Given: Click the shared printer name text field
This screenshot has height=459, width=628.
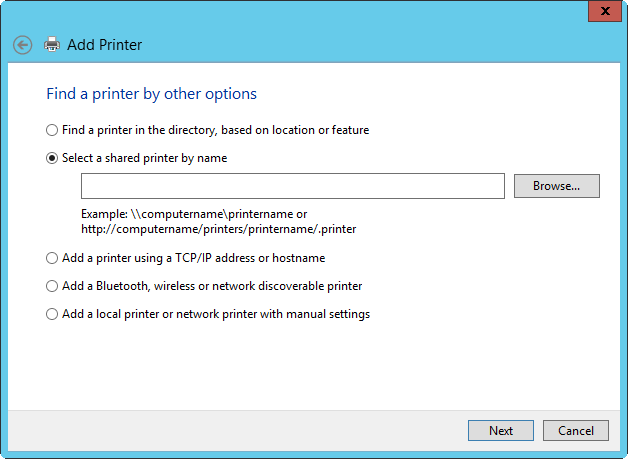Looking at the screenshot, I should [292, 186].
